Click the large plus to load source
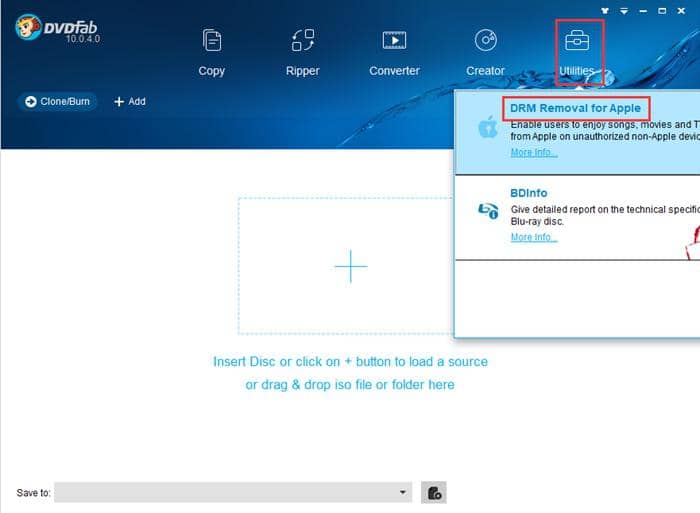This screenshot has width=700, height=513. pyautogui.click(x=351, y=266)
